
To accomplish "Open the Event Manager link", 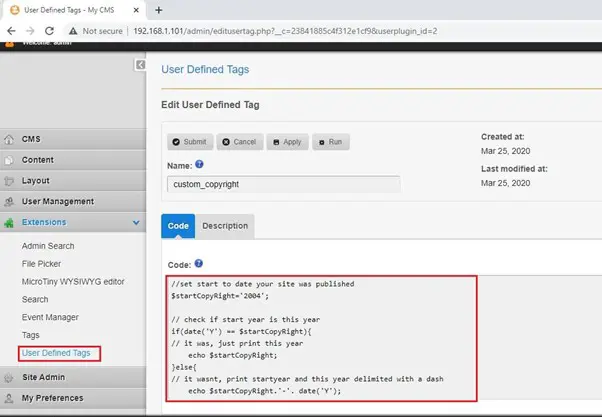I will 51,317.
